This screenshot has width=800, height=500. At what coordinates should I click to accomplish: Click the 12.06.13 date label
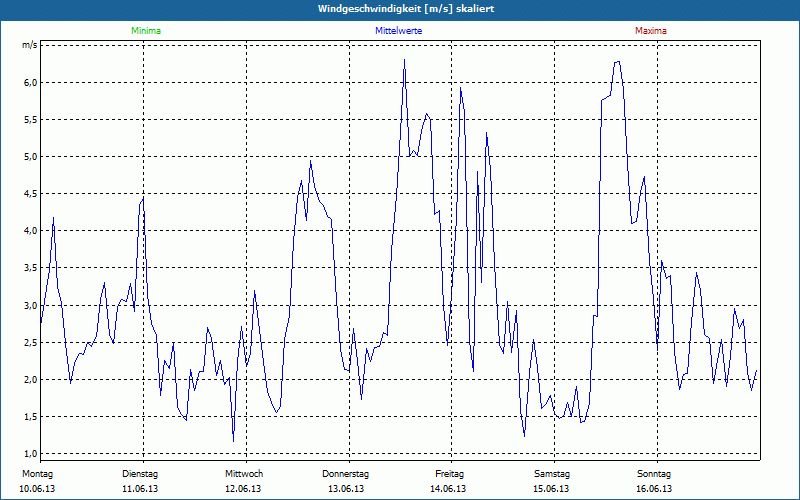pyautogui.click(x=243, y=489)
